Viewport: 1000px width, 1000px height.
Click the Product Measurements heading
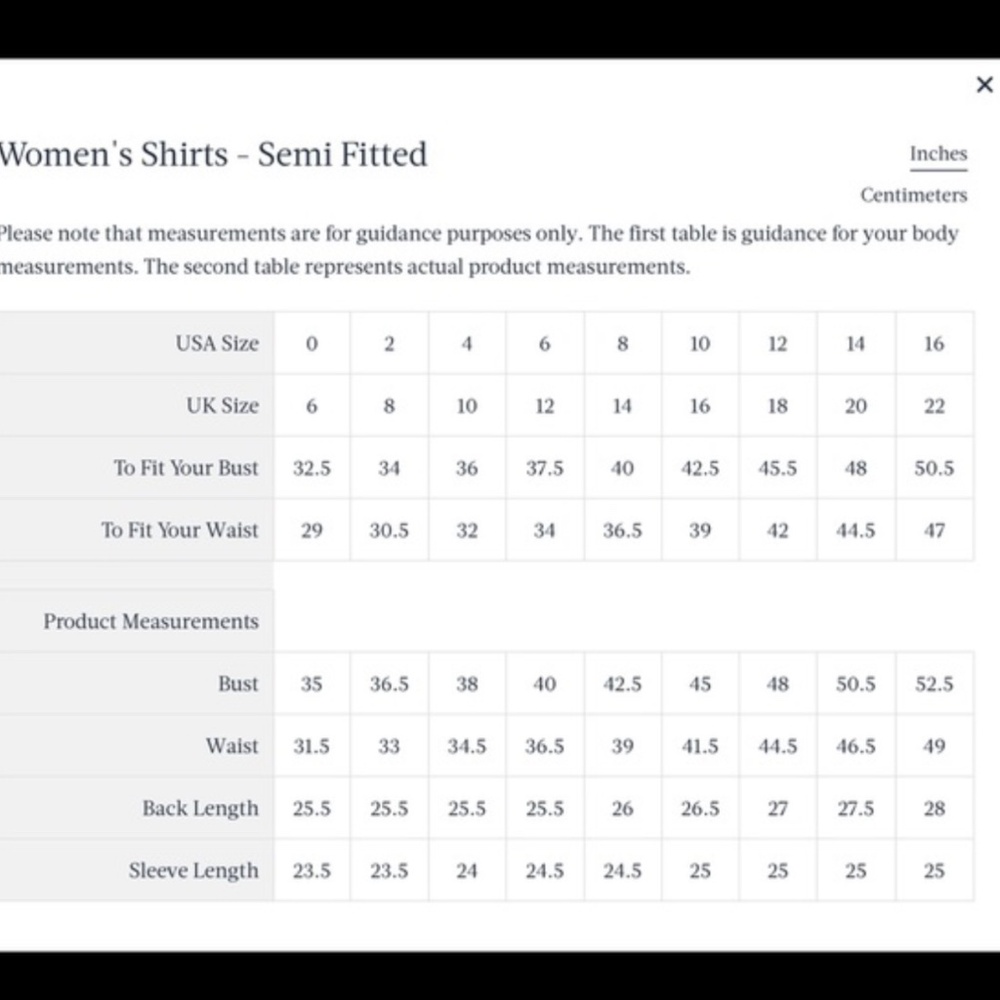tap(151, 621)
